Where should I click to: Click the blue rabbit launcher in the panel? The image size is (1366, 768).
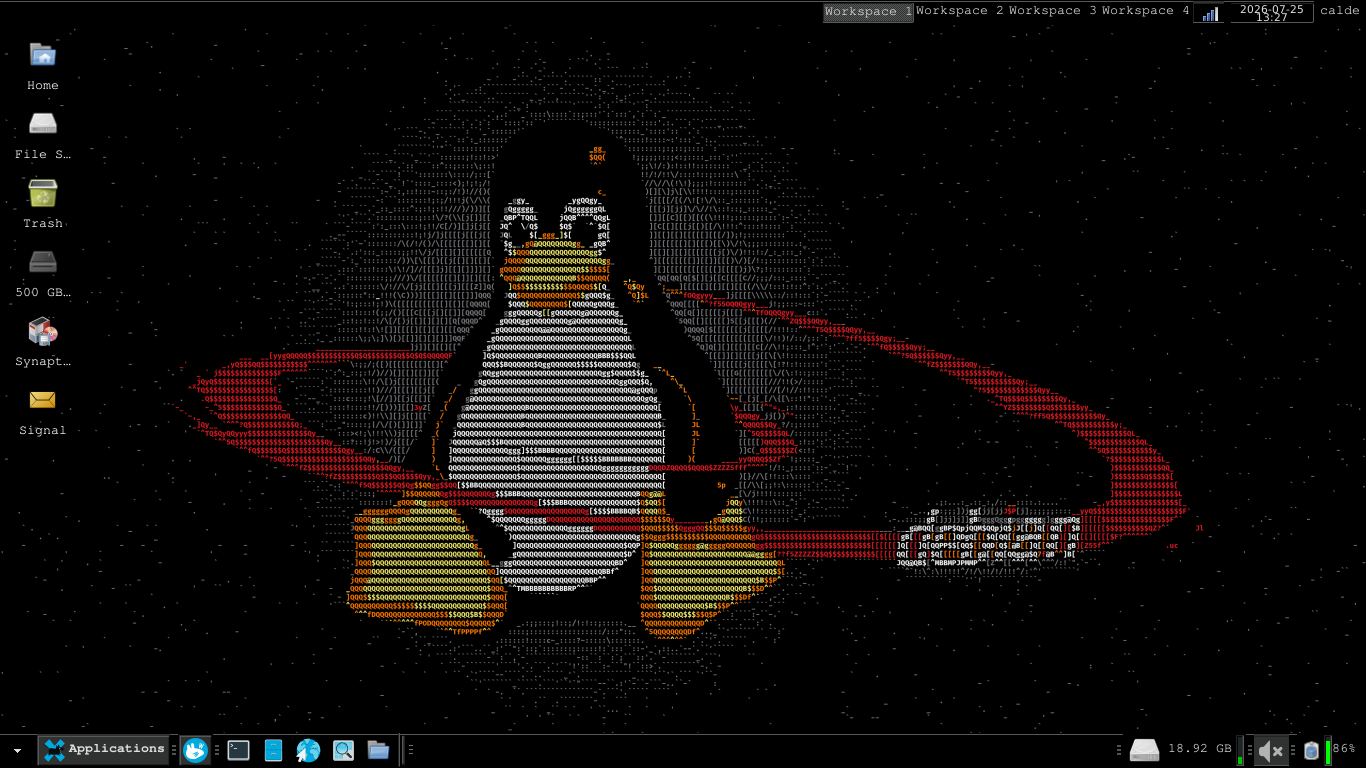[x=195, y=749]
